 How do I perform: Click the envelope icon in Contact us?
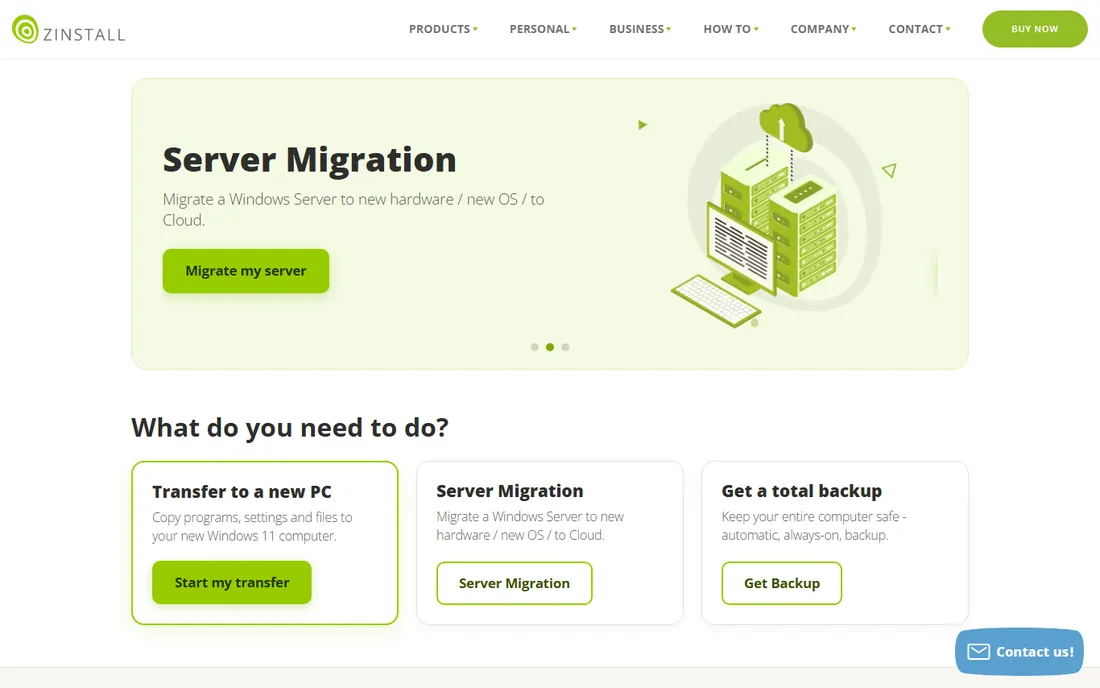point(979,652)
